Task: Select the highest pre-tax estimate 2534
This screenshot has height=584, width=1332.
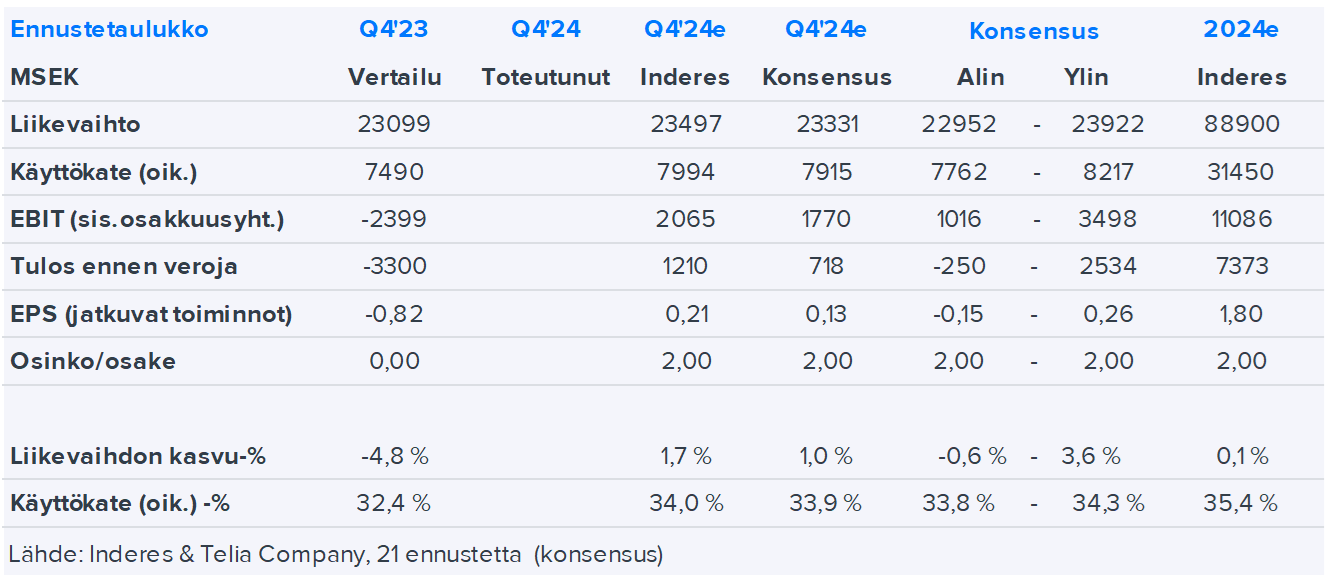Action: coord(1106,267)
